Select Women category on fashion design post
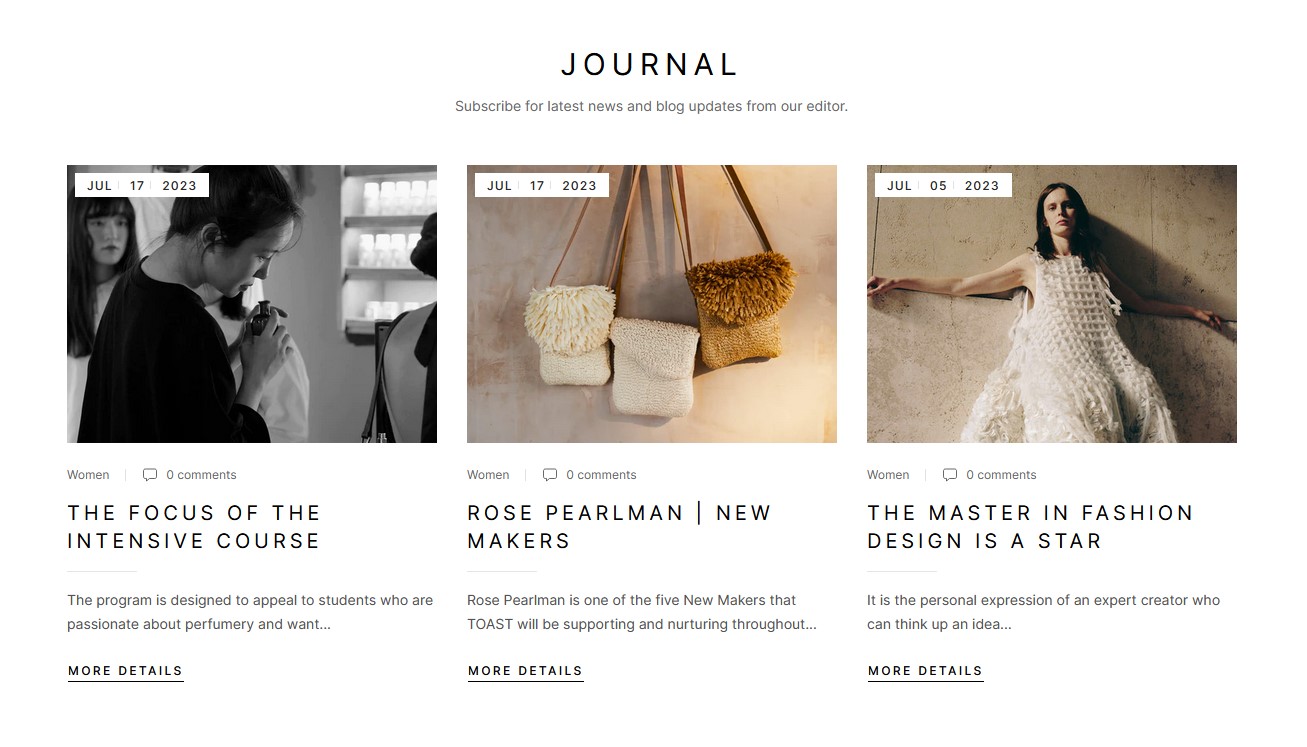The height and width of the screenshot is (747, 1307). 888,475
